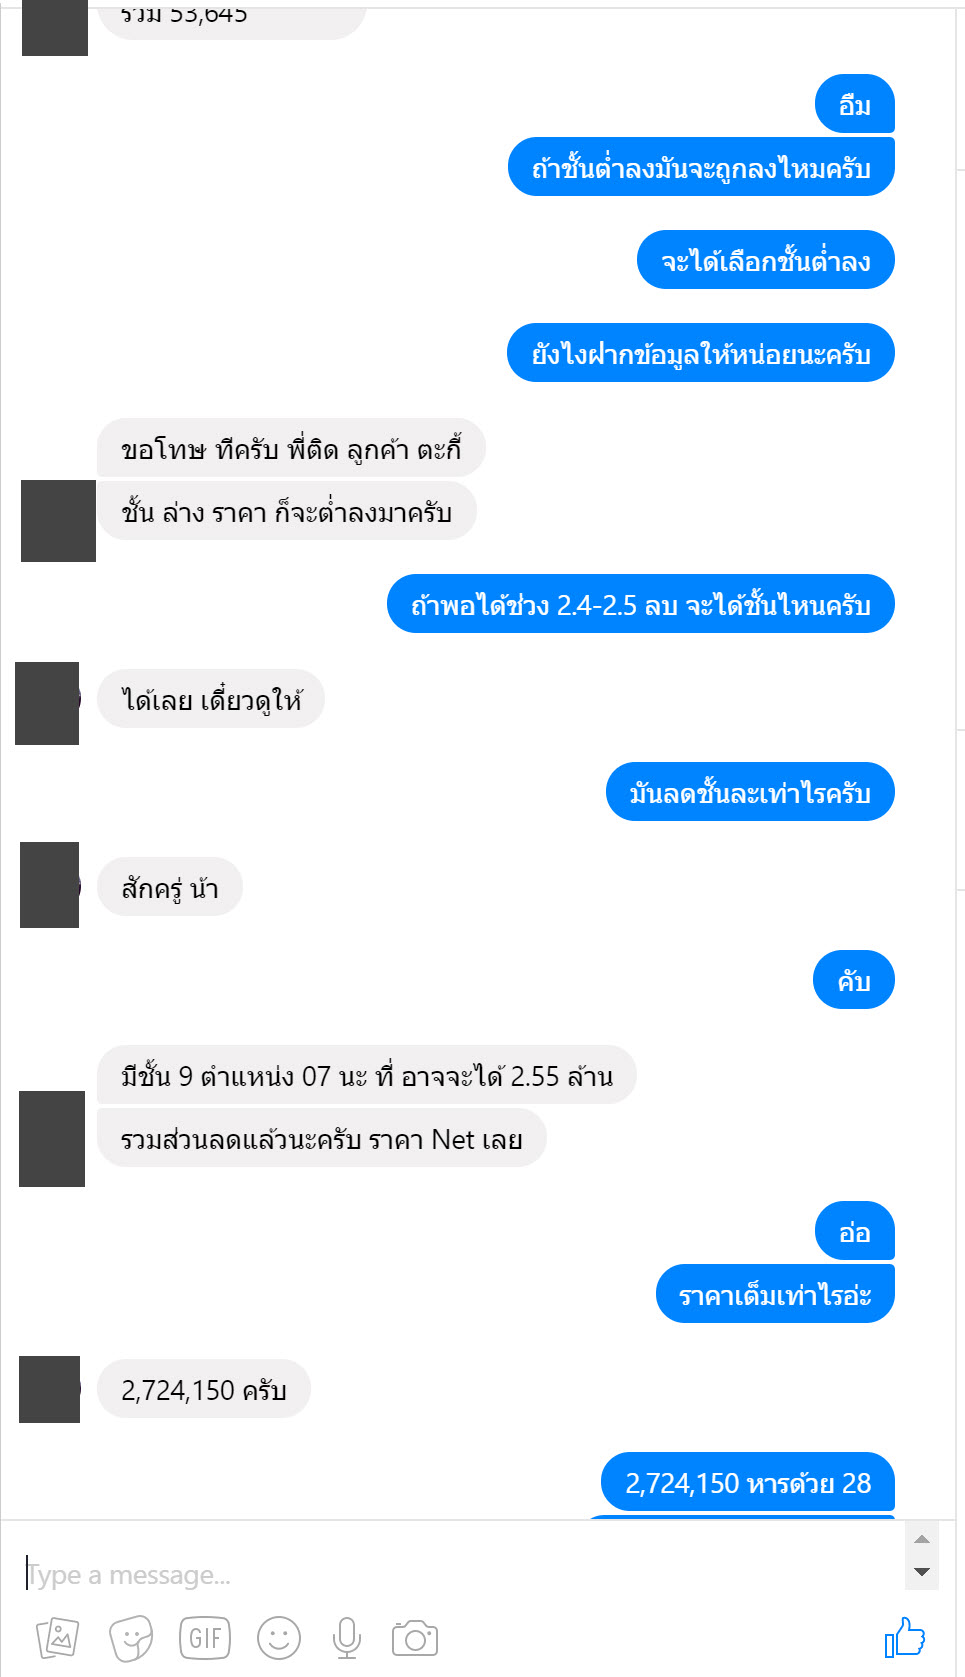
Task: Click the message box scroll-down arrow
Action: coord(922,1572)
